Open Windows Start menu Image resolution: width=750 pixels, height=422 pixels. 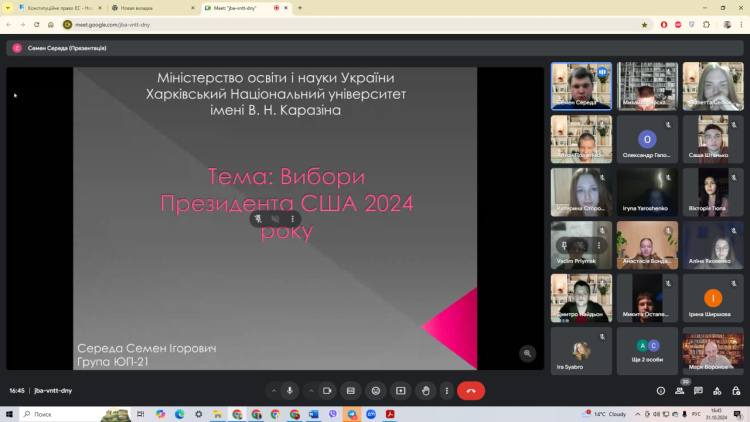(9, 414)
